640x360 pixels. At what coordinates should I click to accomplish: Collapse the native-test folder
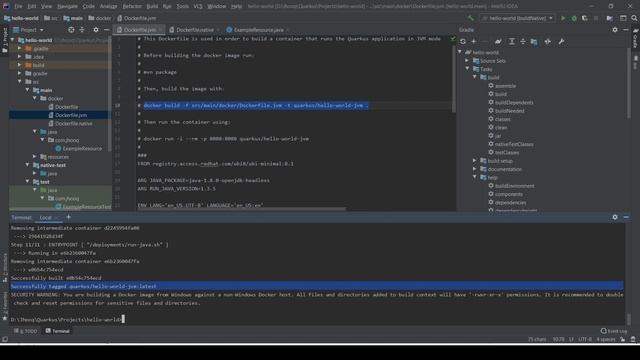27,165
